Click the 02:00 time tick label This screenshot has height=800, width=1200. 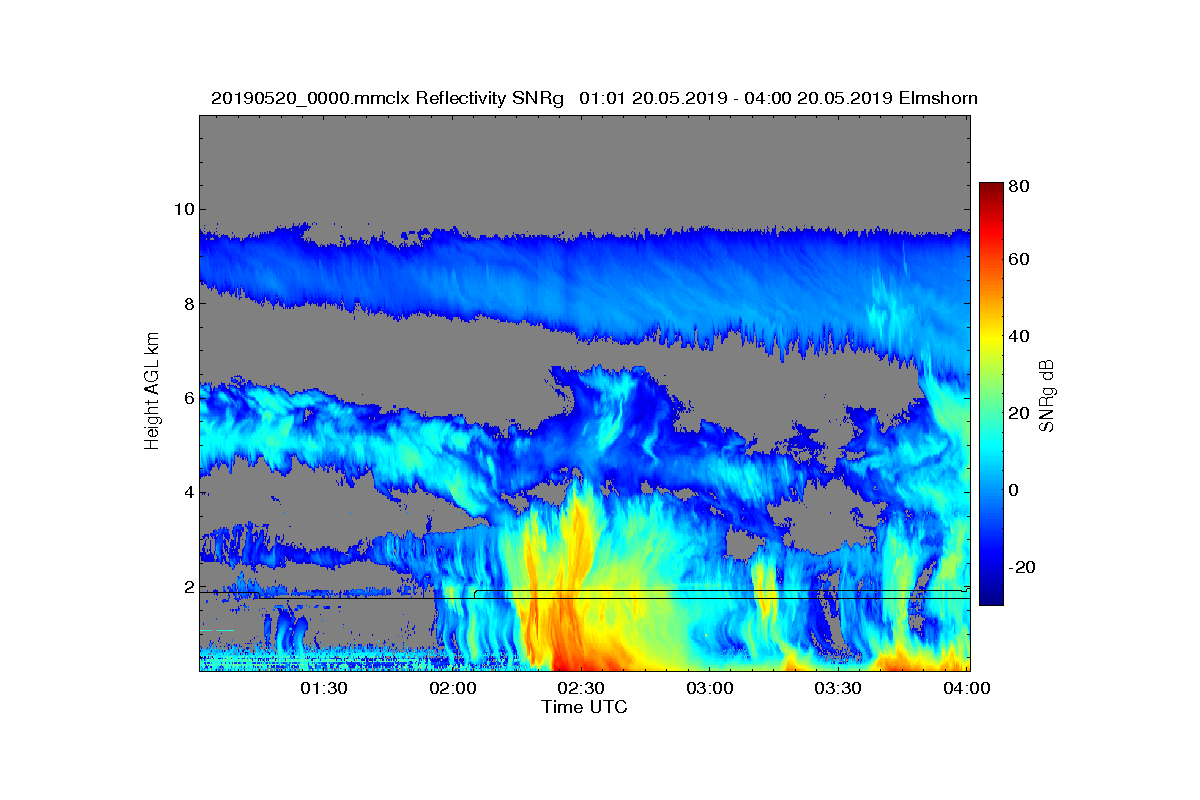coord(452,688)
